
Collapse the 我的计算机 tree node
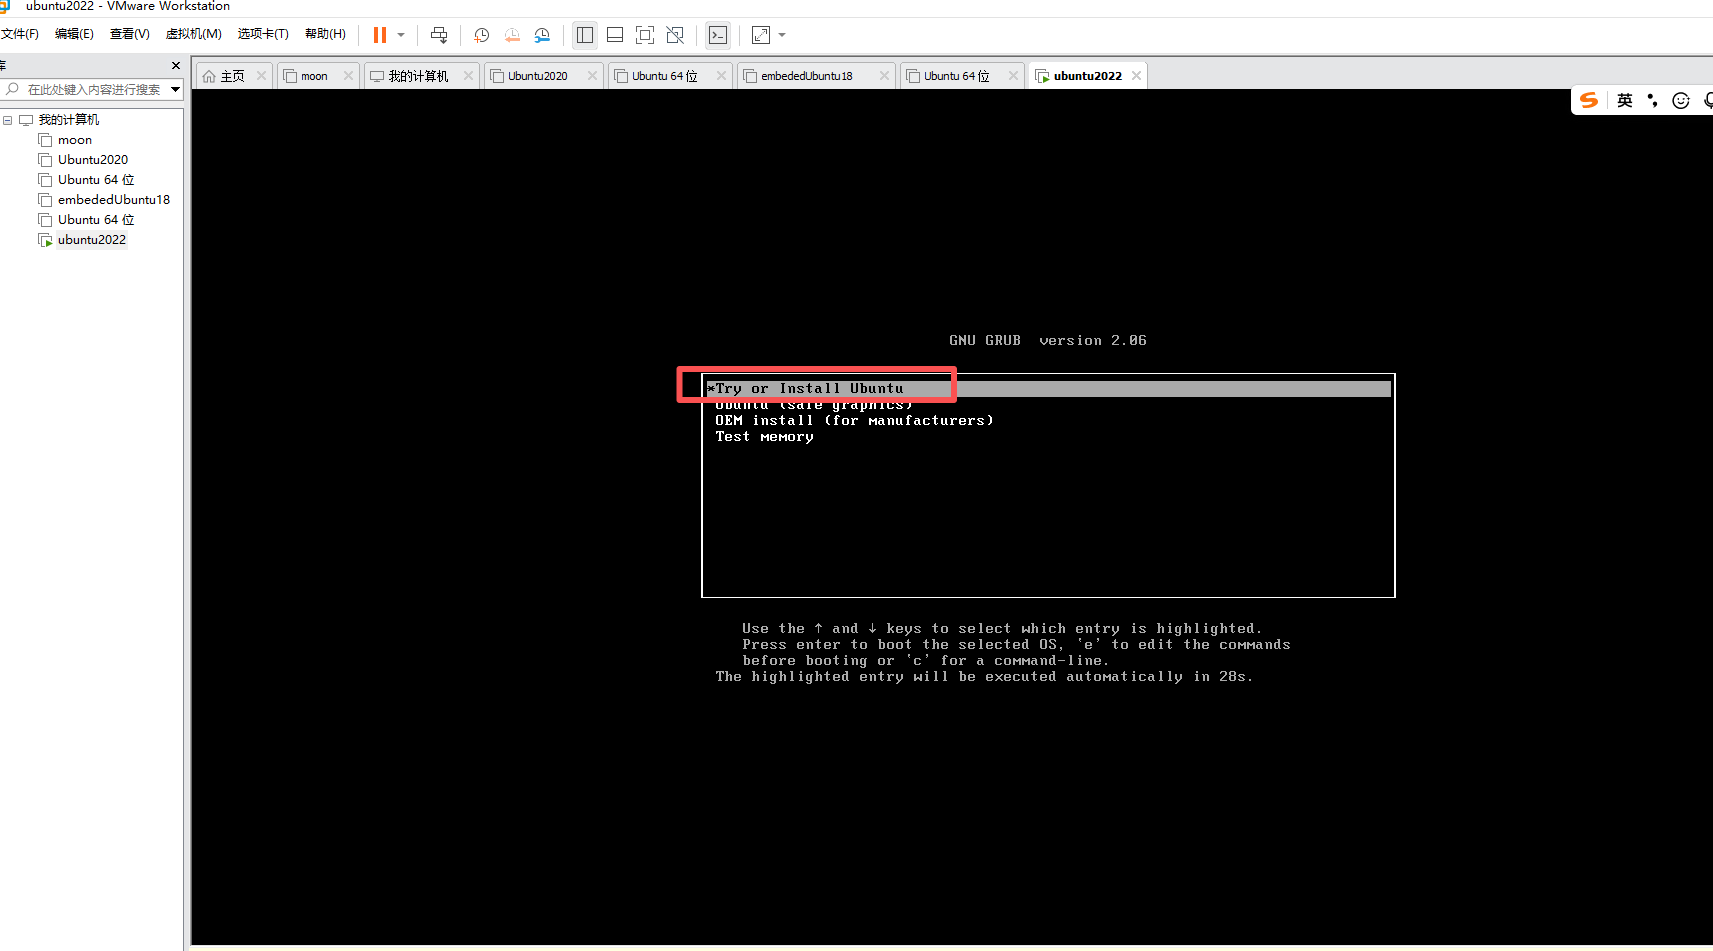(7, 120)
